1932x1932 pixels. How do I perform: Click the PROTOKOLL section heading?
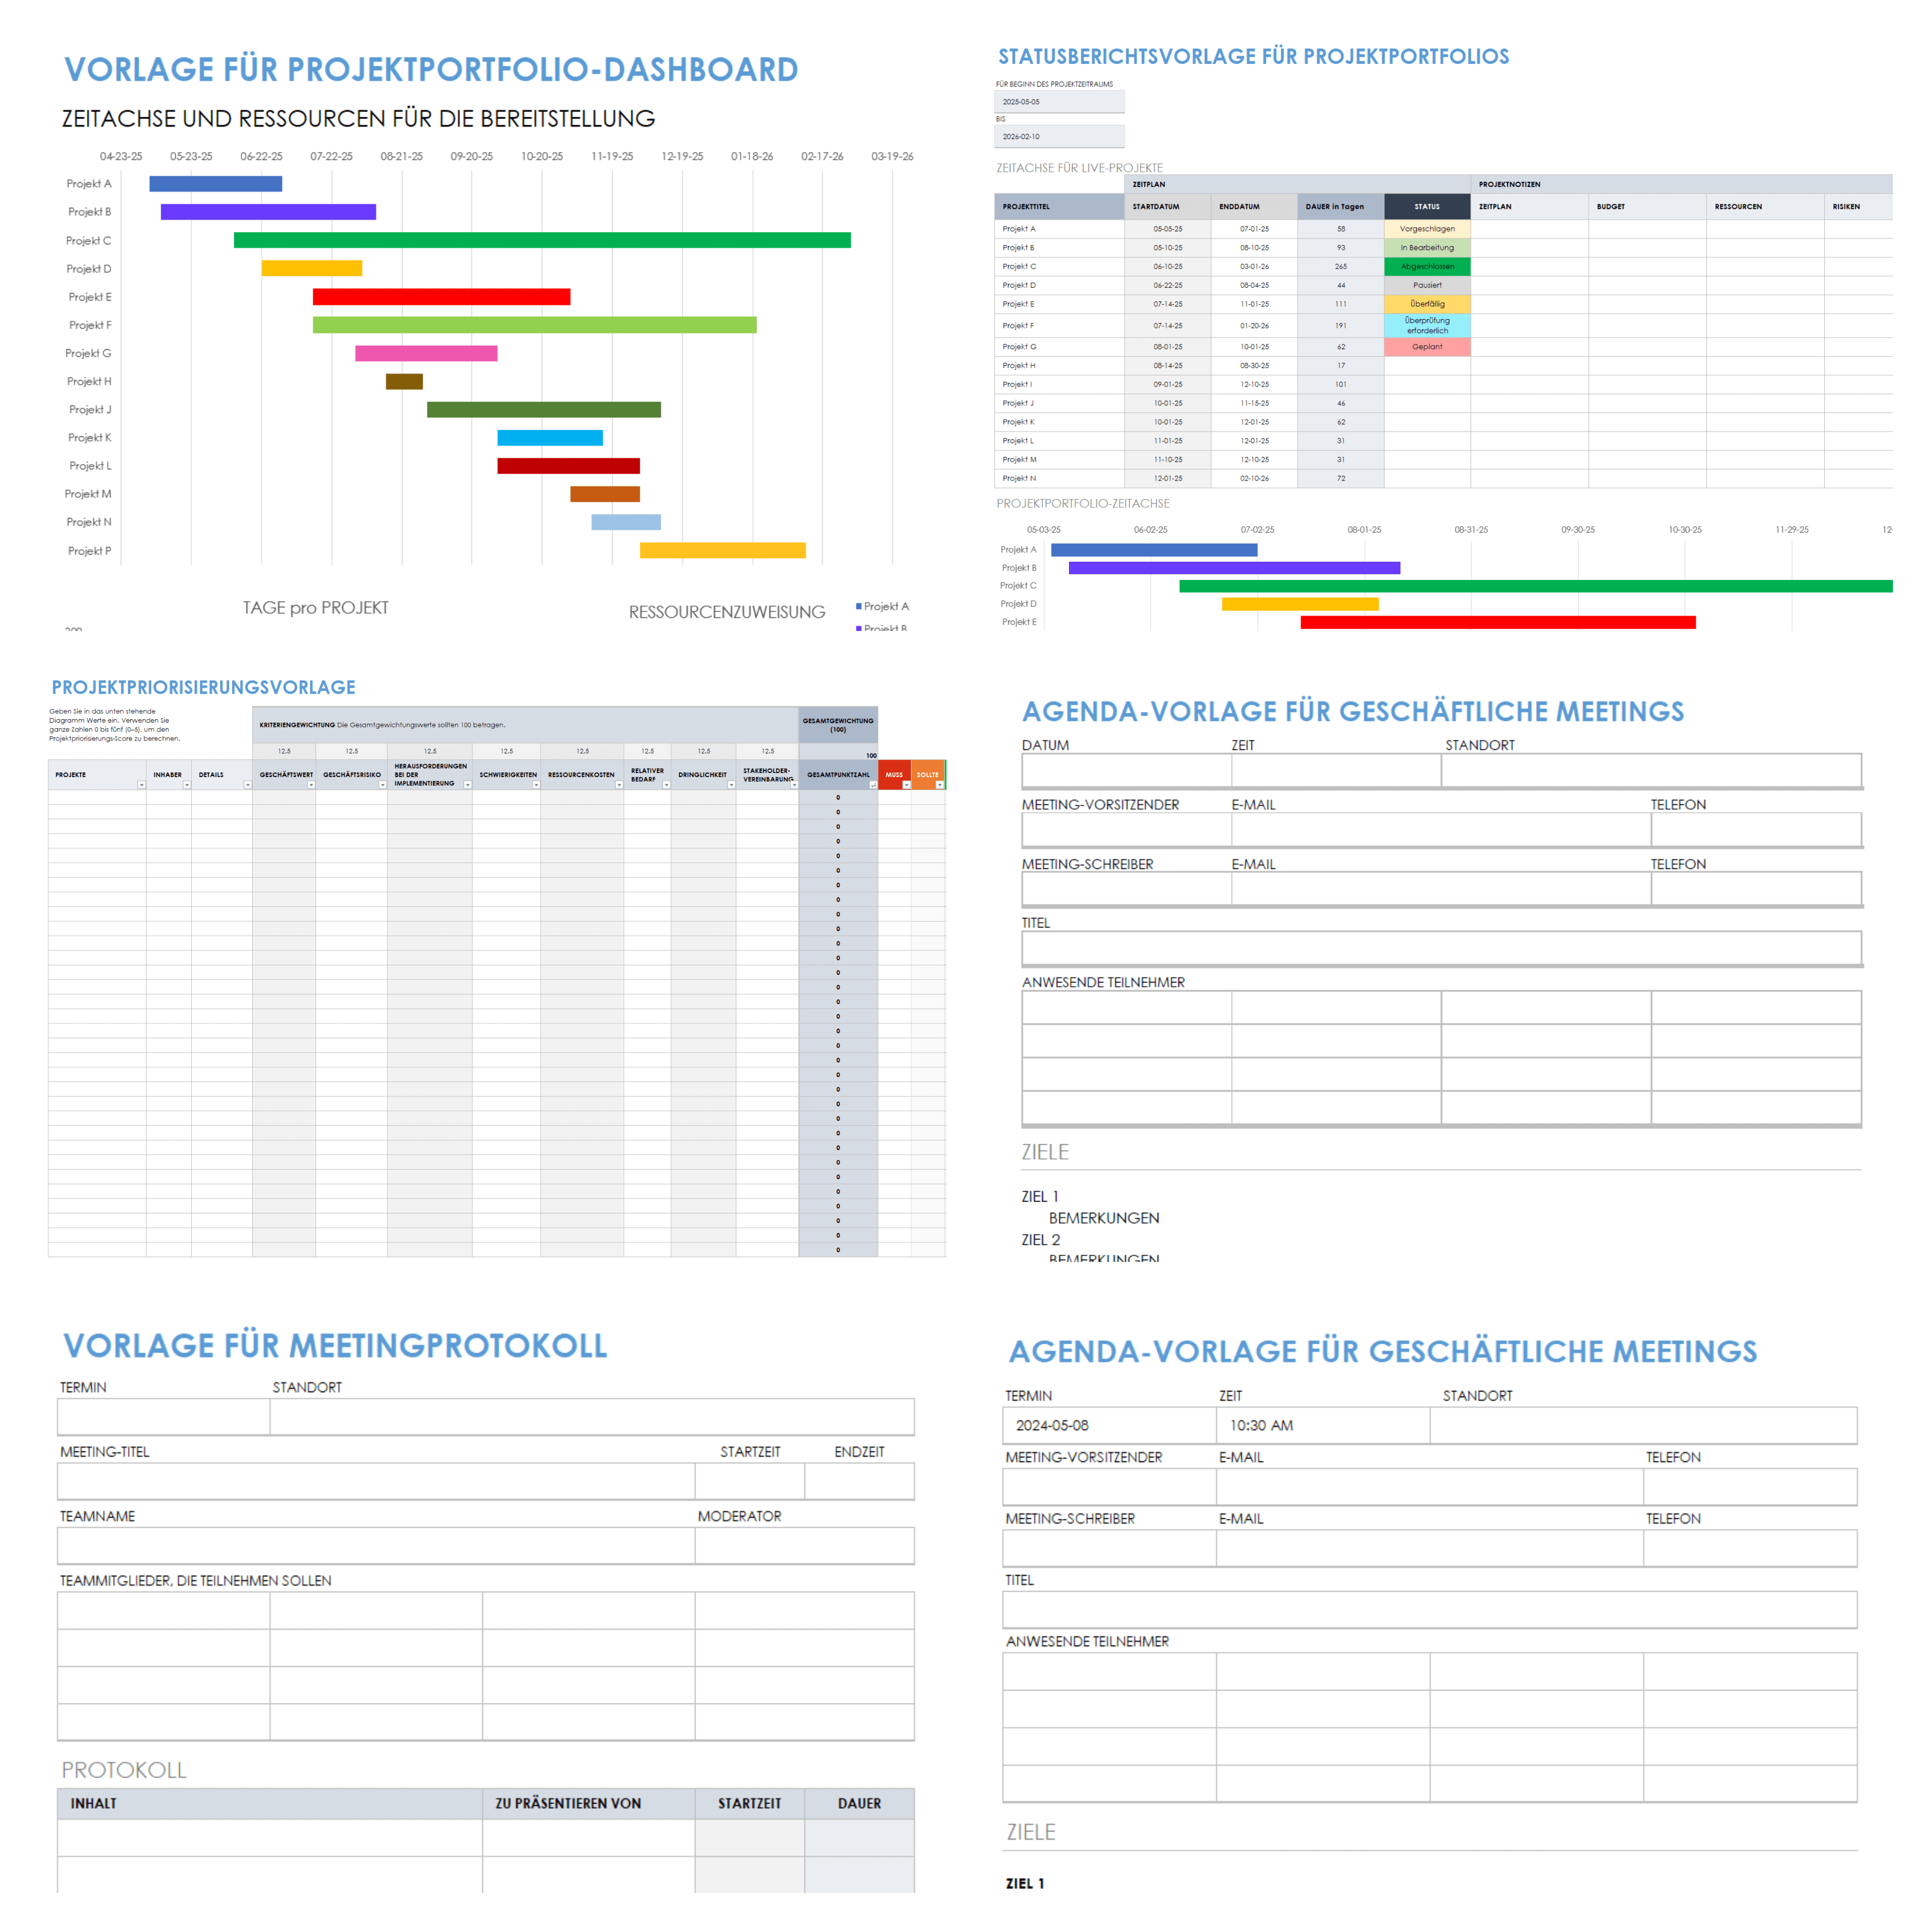pos(124,1770)
